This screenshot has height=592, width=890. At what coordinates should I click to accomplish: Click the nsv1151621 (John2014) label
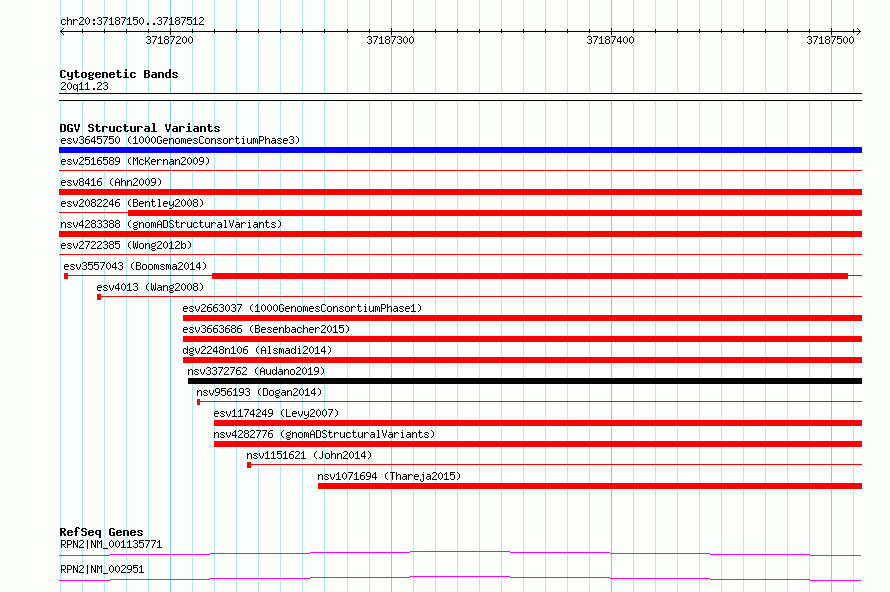coord(309,455)
